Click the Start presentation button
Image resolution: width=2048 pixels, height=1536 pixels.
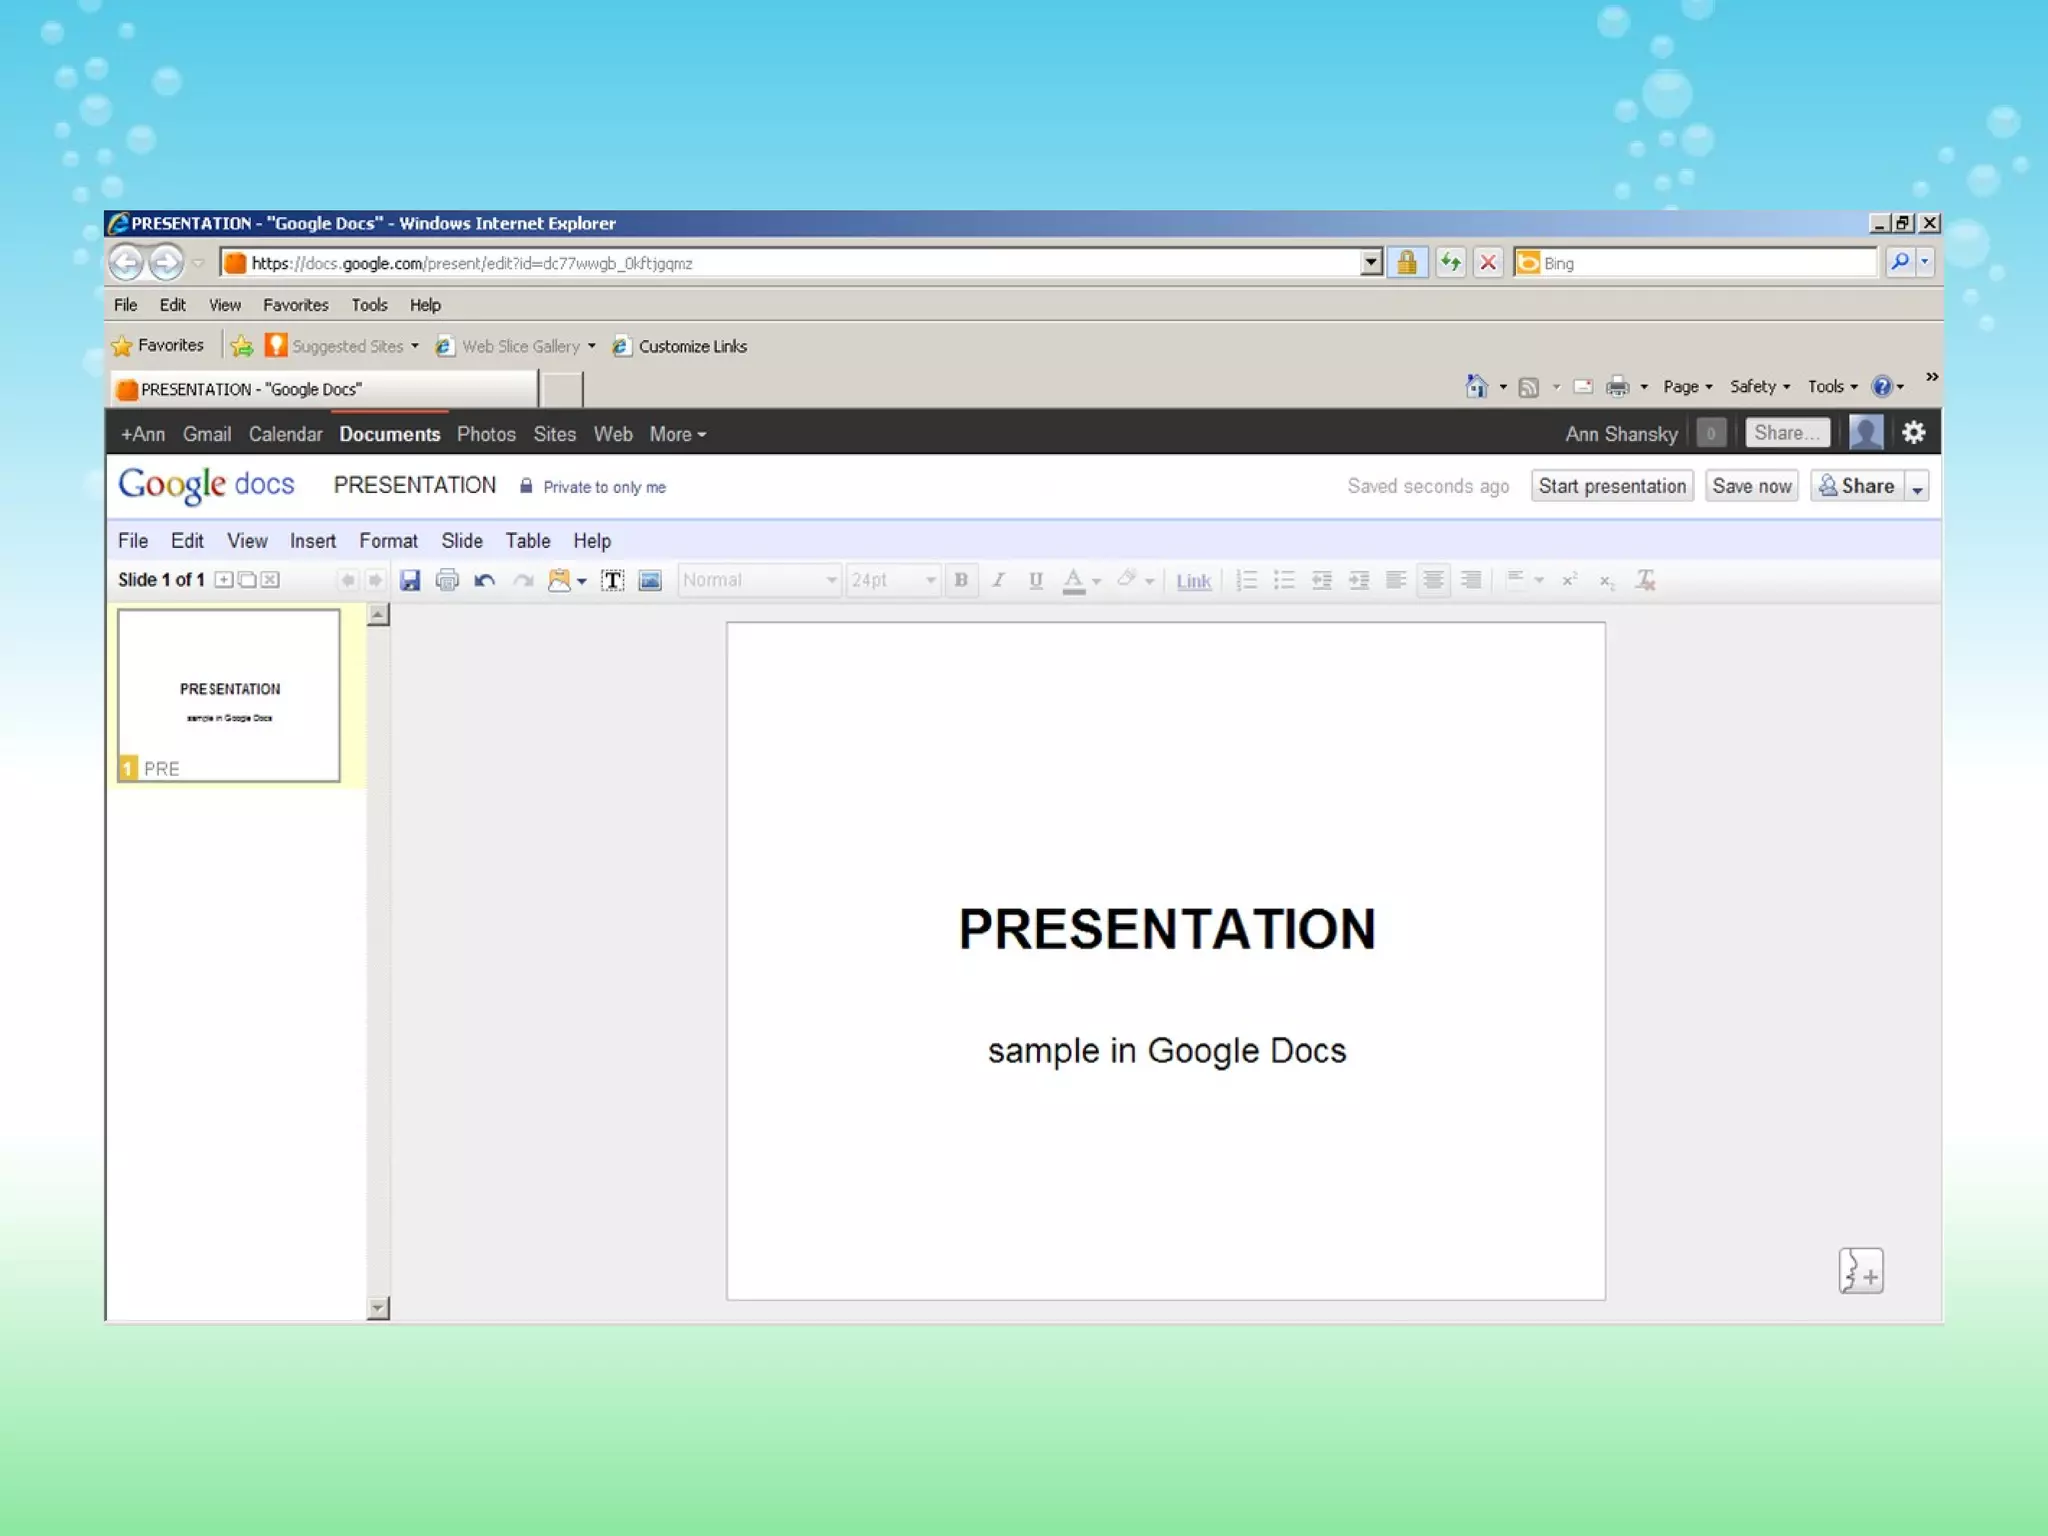coord(1612,486)
